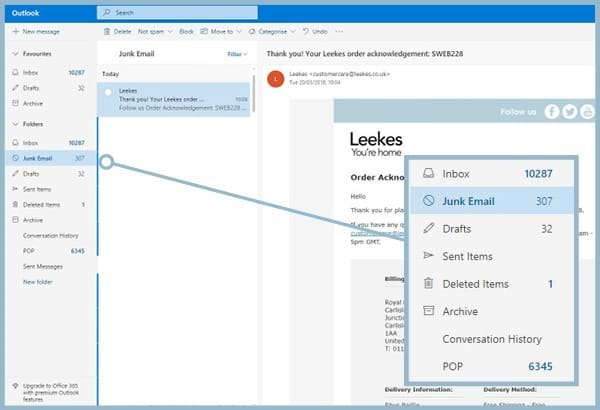The image size is (600, 410).
Task: Select Sent Items in zoomed panel
Action: 492,256
